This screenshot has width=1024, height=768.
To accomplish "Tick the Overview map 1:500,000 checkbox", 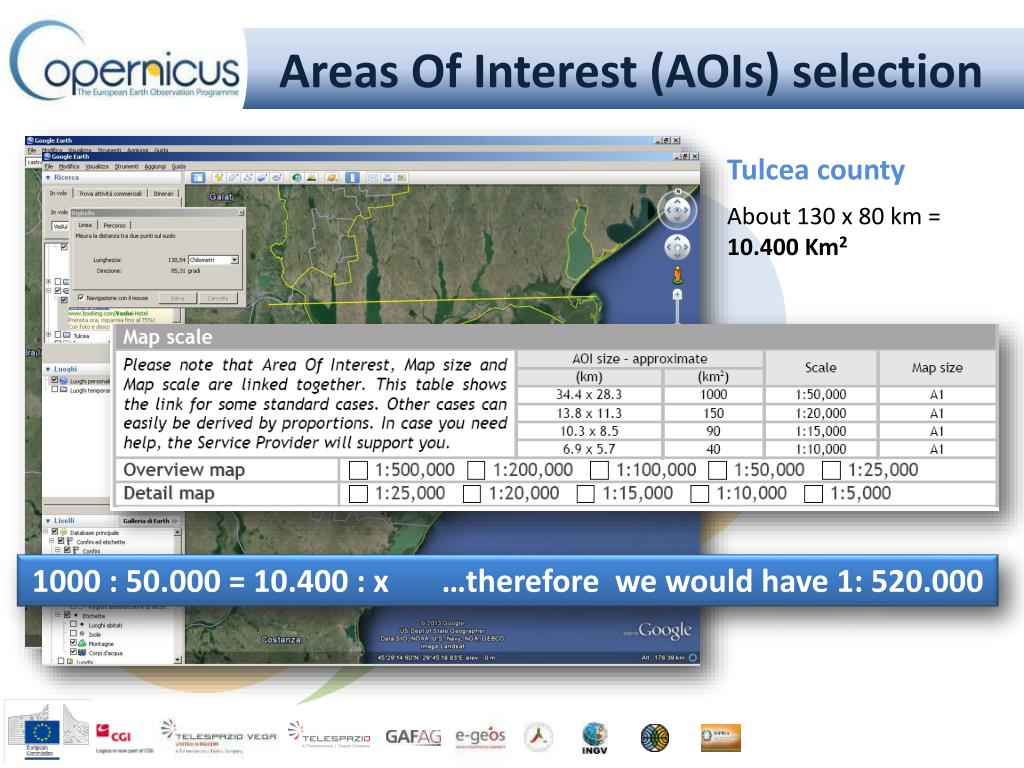I will 359,470.
